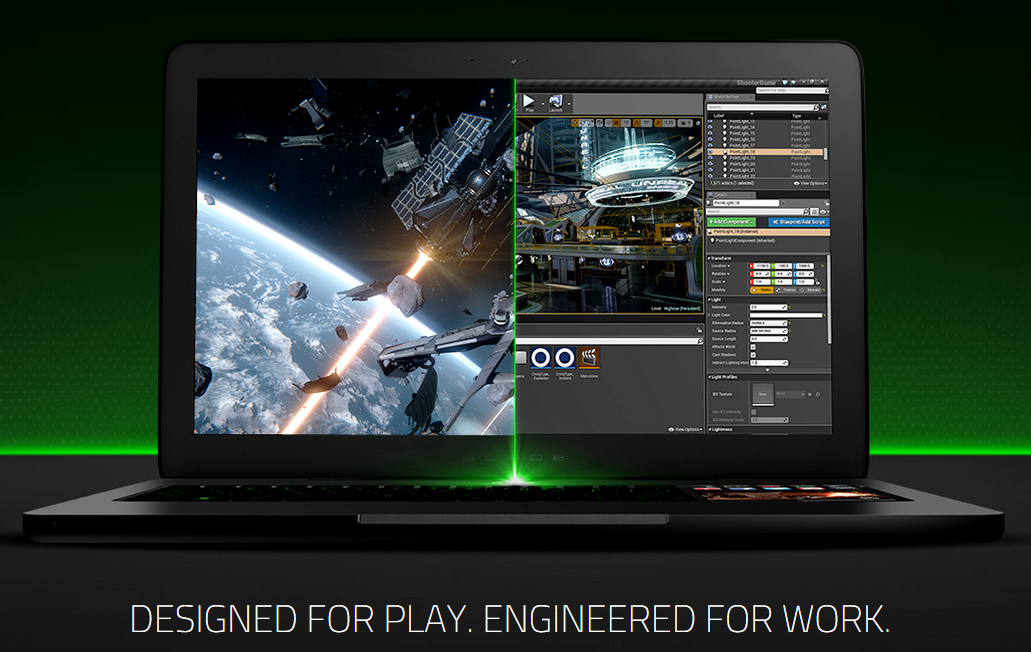Open the property matrix grid icon in Details
The width and height of the screenshot is (1031, 652).
coord(815,212)
